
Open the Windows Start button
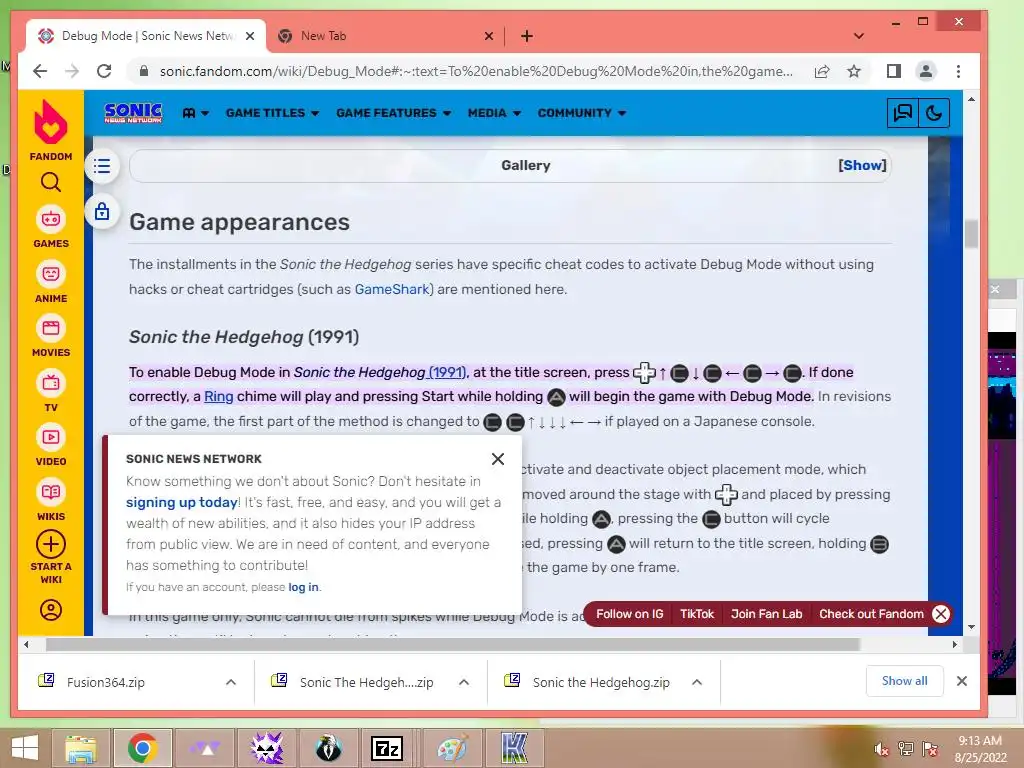coord(25,748)
